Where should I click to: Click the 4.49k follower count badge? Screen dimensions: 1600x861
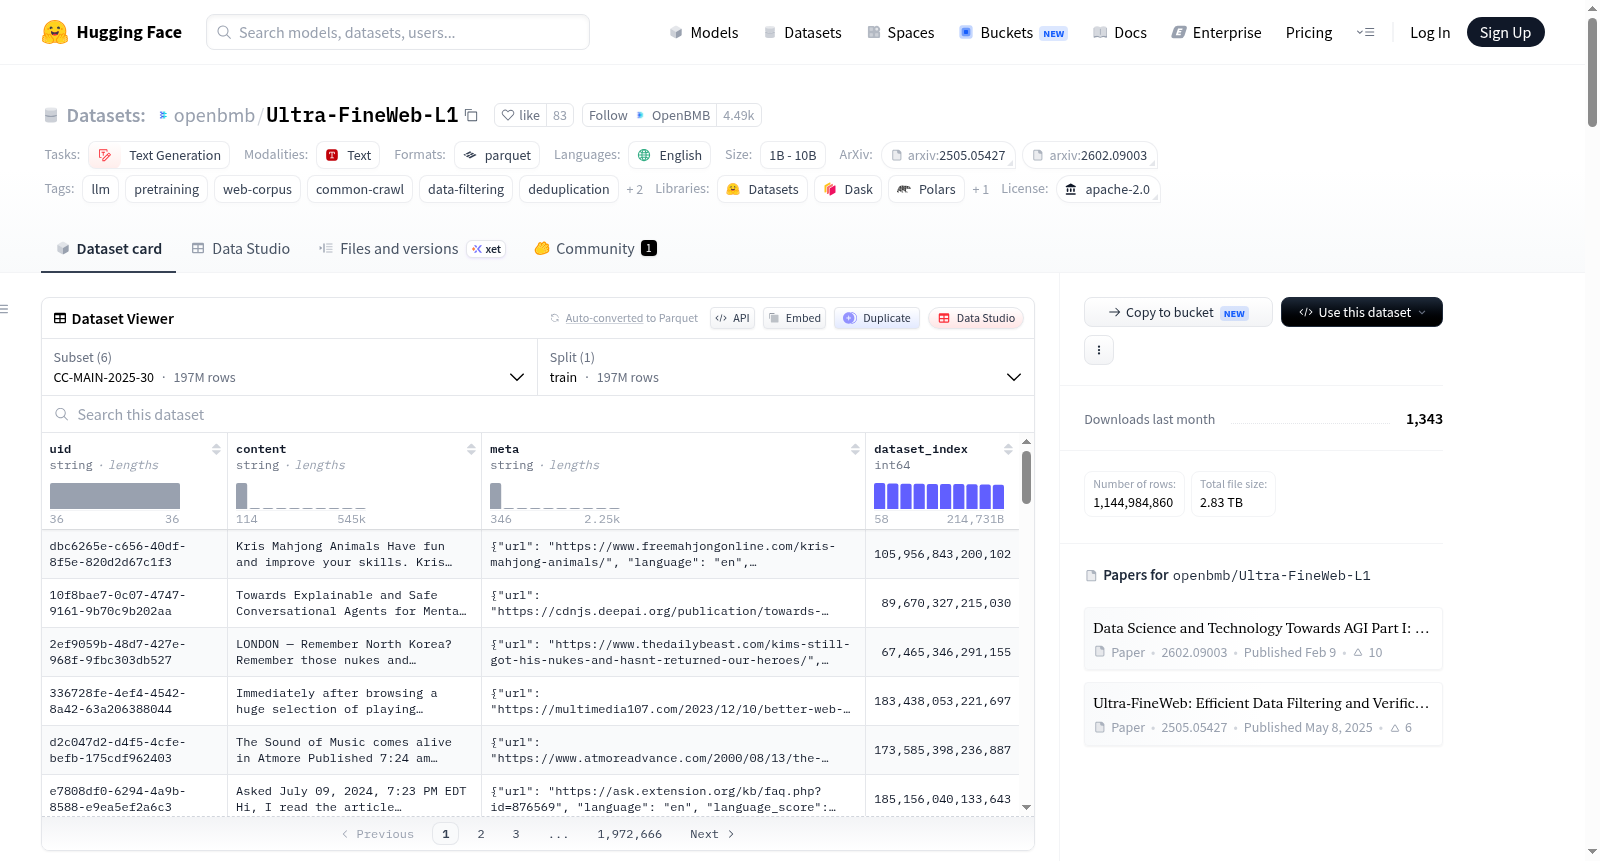point(739,115)
